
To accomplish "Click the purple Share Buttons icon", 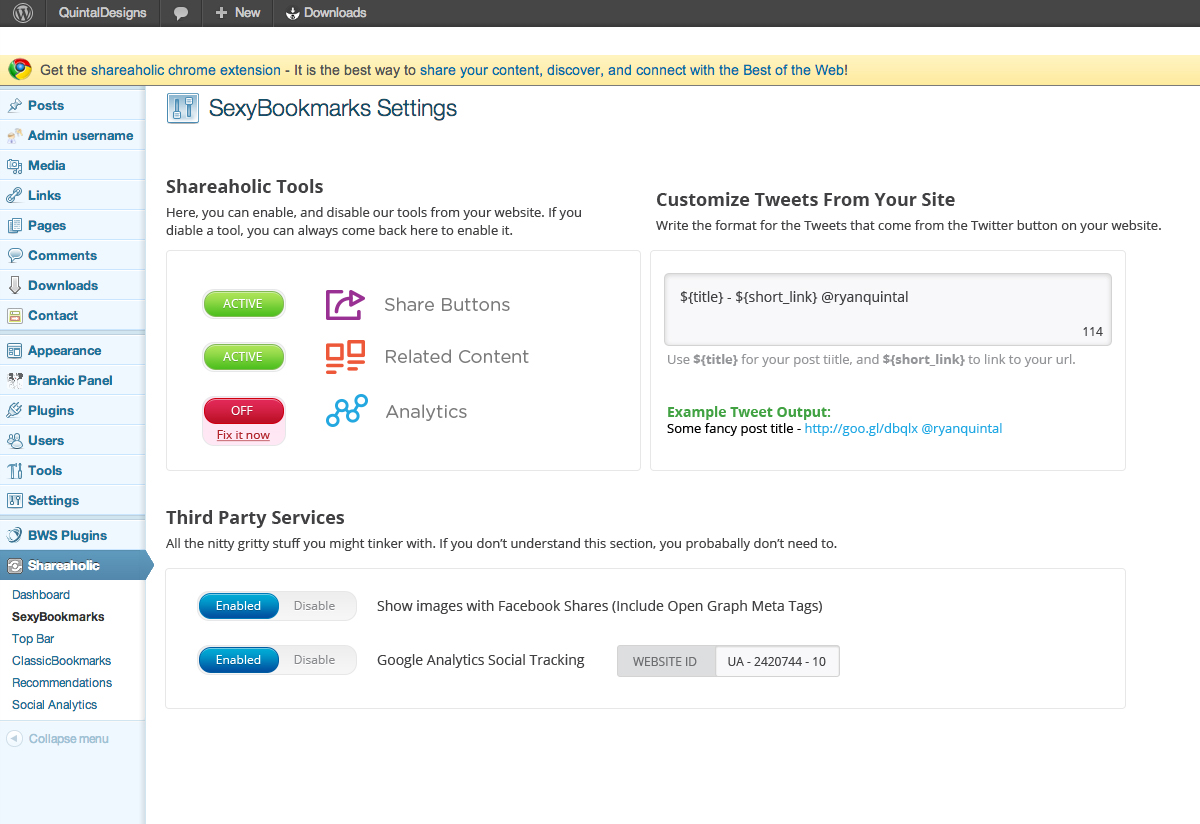I will coord(345,304).
